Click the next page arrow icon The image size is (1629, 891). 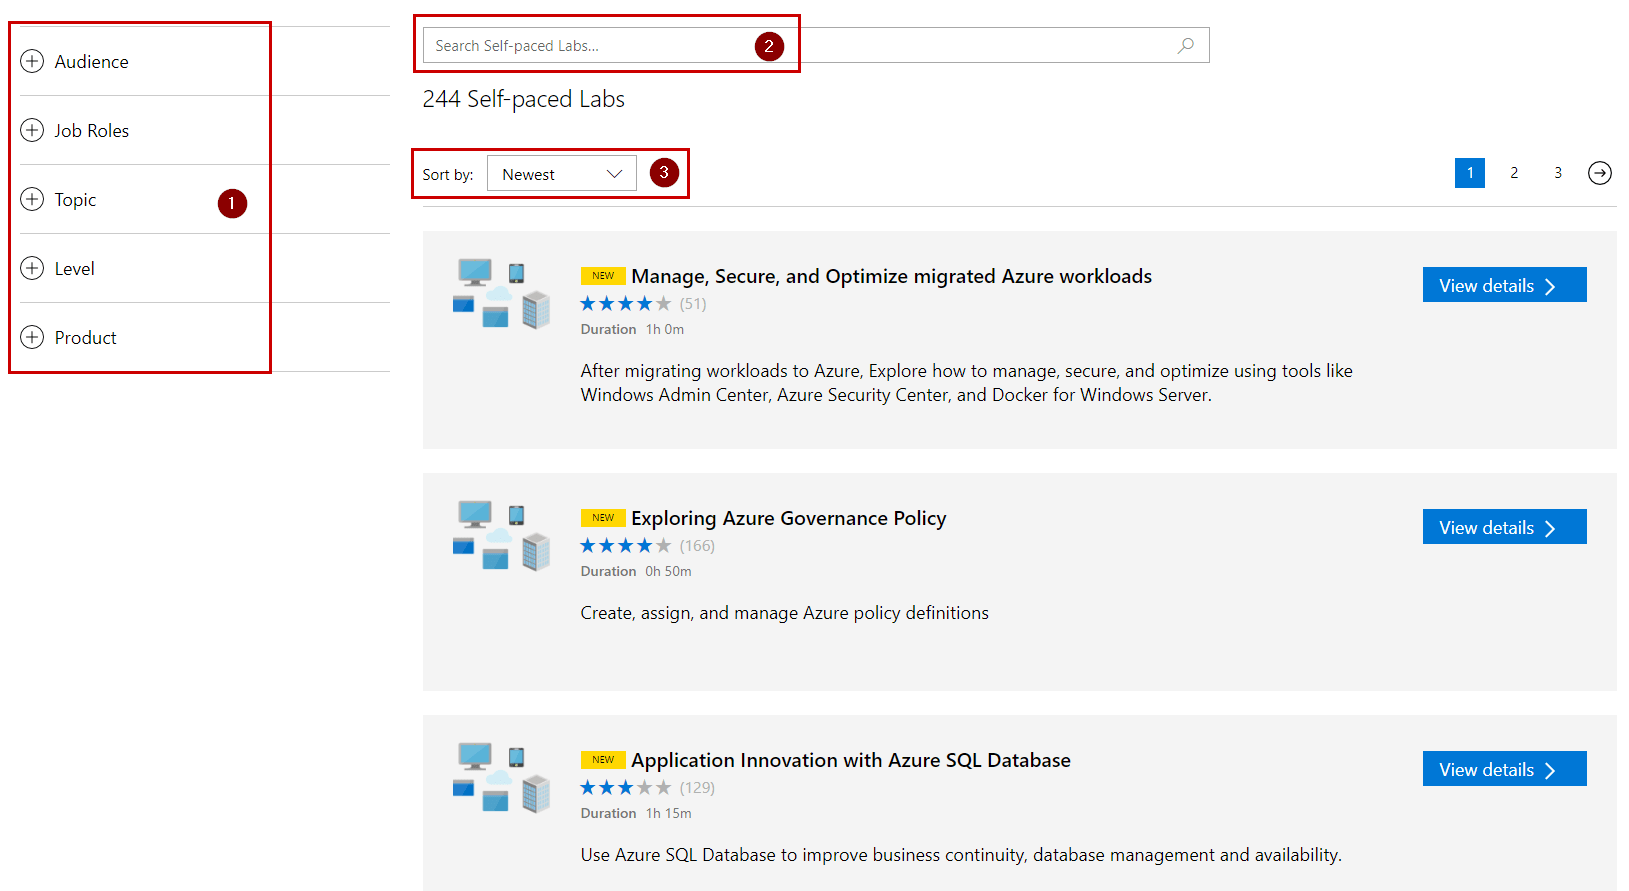point(1600,173)
